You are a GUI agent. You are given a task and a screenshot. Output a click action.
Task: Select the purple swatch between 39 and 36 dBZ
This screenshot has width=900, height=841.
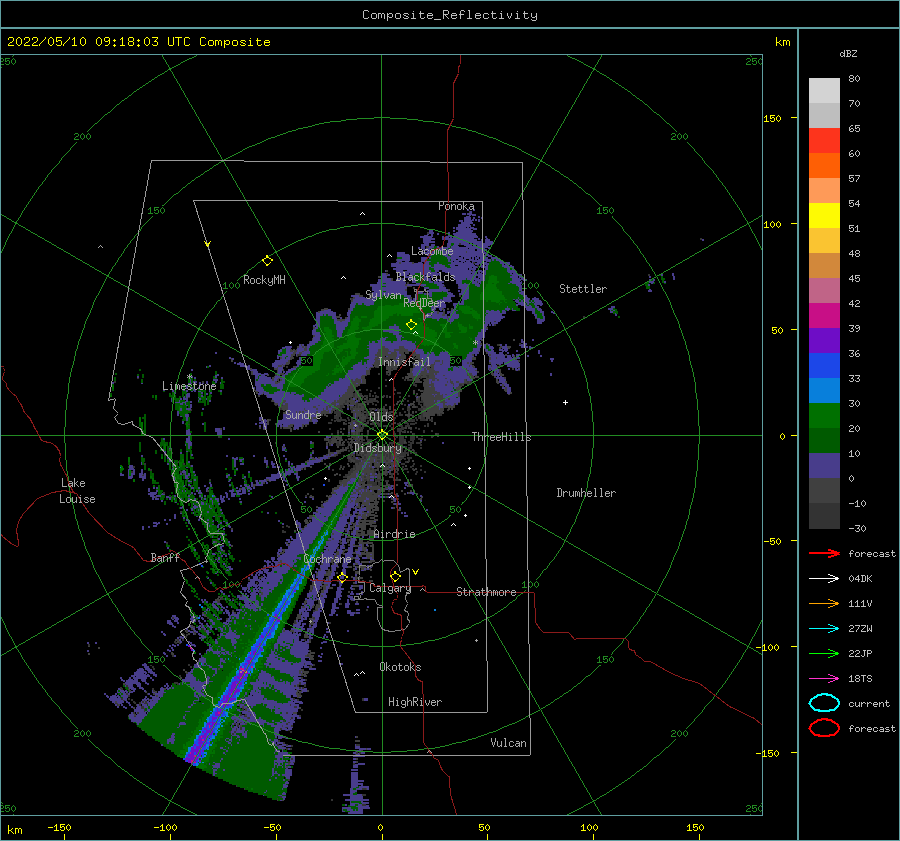(x=824, y=340)
